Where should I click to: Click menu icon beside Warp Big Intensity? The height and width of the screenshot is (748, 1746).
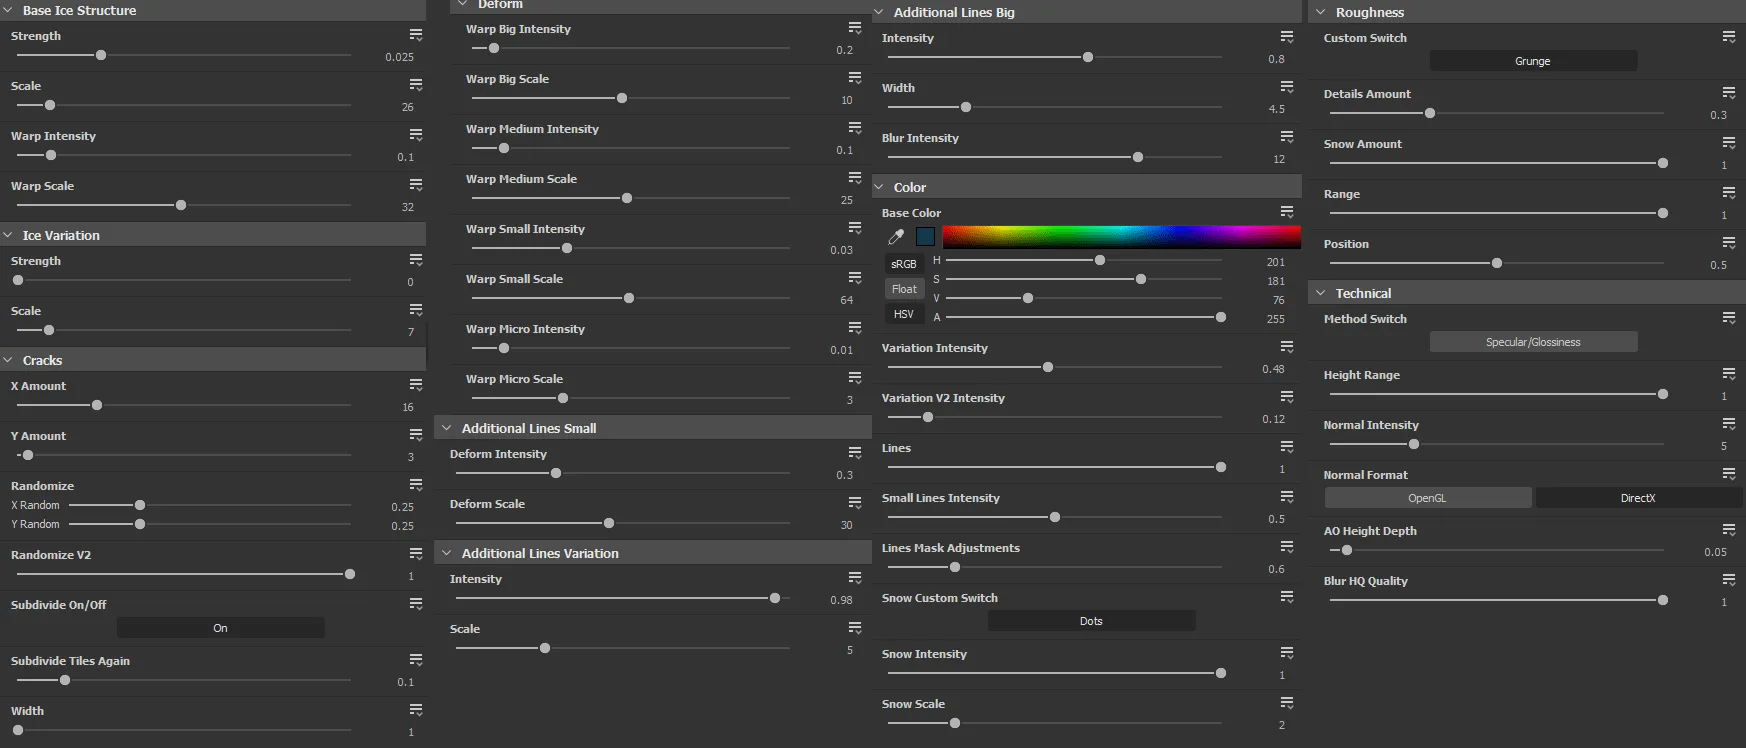[x=855, y=28]
